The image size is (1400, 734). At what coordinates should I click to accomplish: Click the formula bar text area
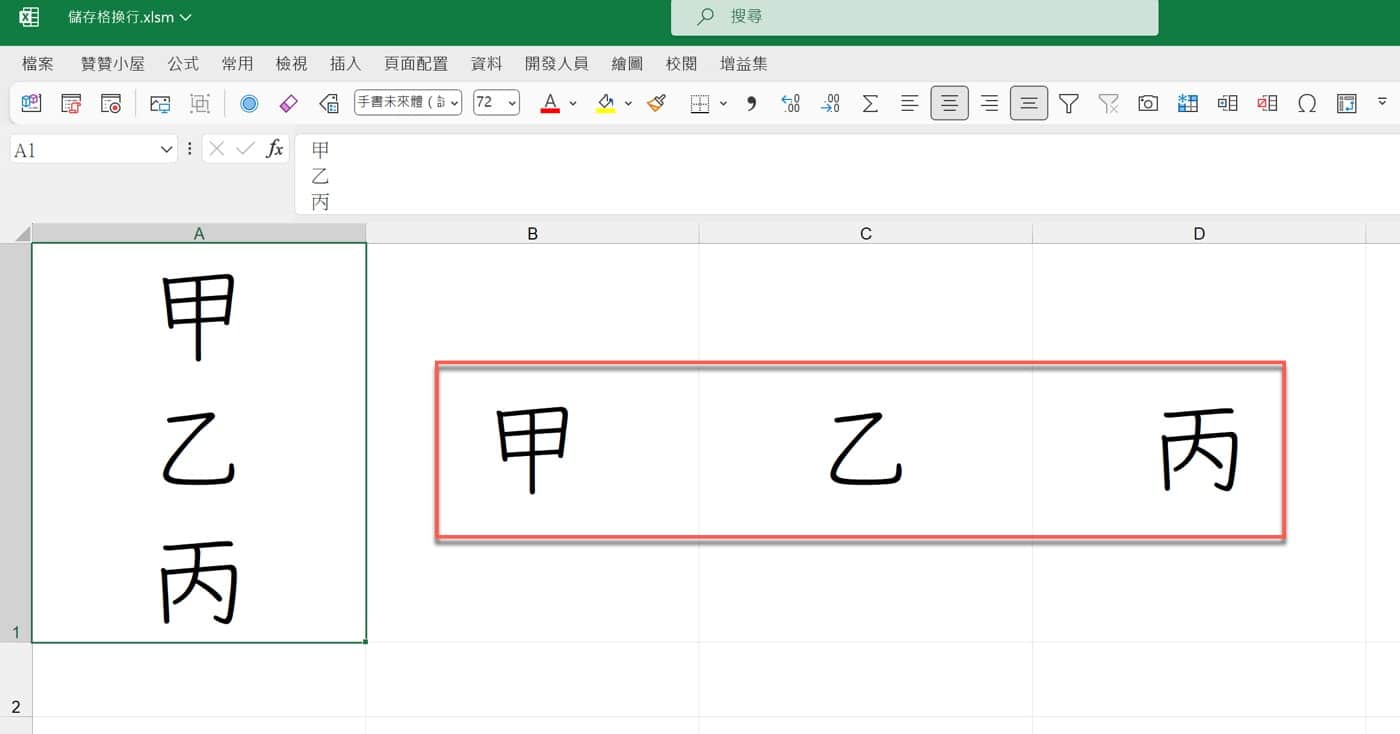(847, 175)
